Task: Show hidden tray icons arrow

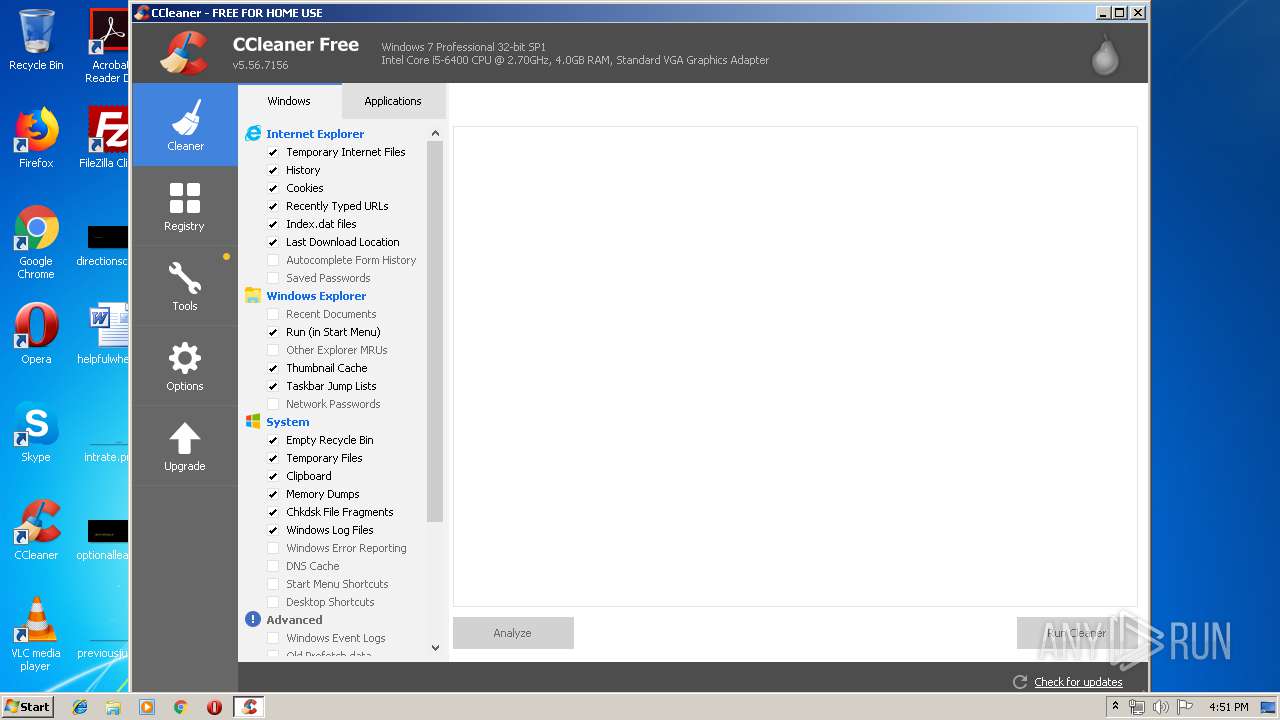Action: pyautogui.click(x=1115, y=707)
